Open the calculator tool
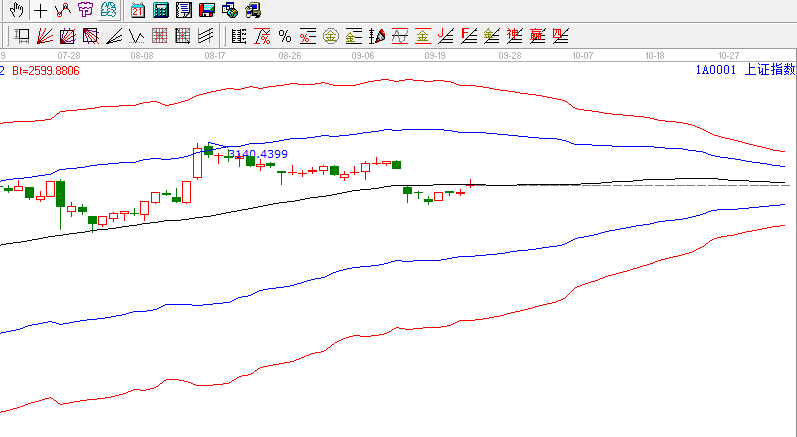Screen dimensions: 797x437 click(x=160, y=11)
